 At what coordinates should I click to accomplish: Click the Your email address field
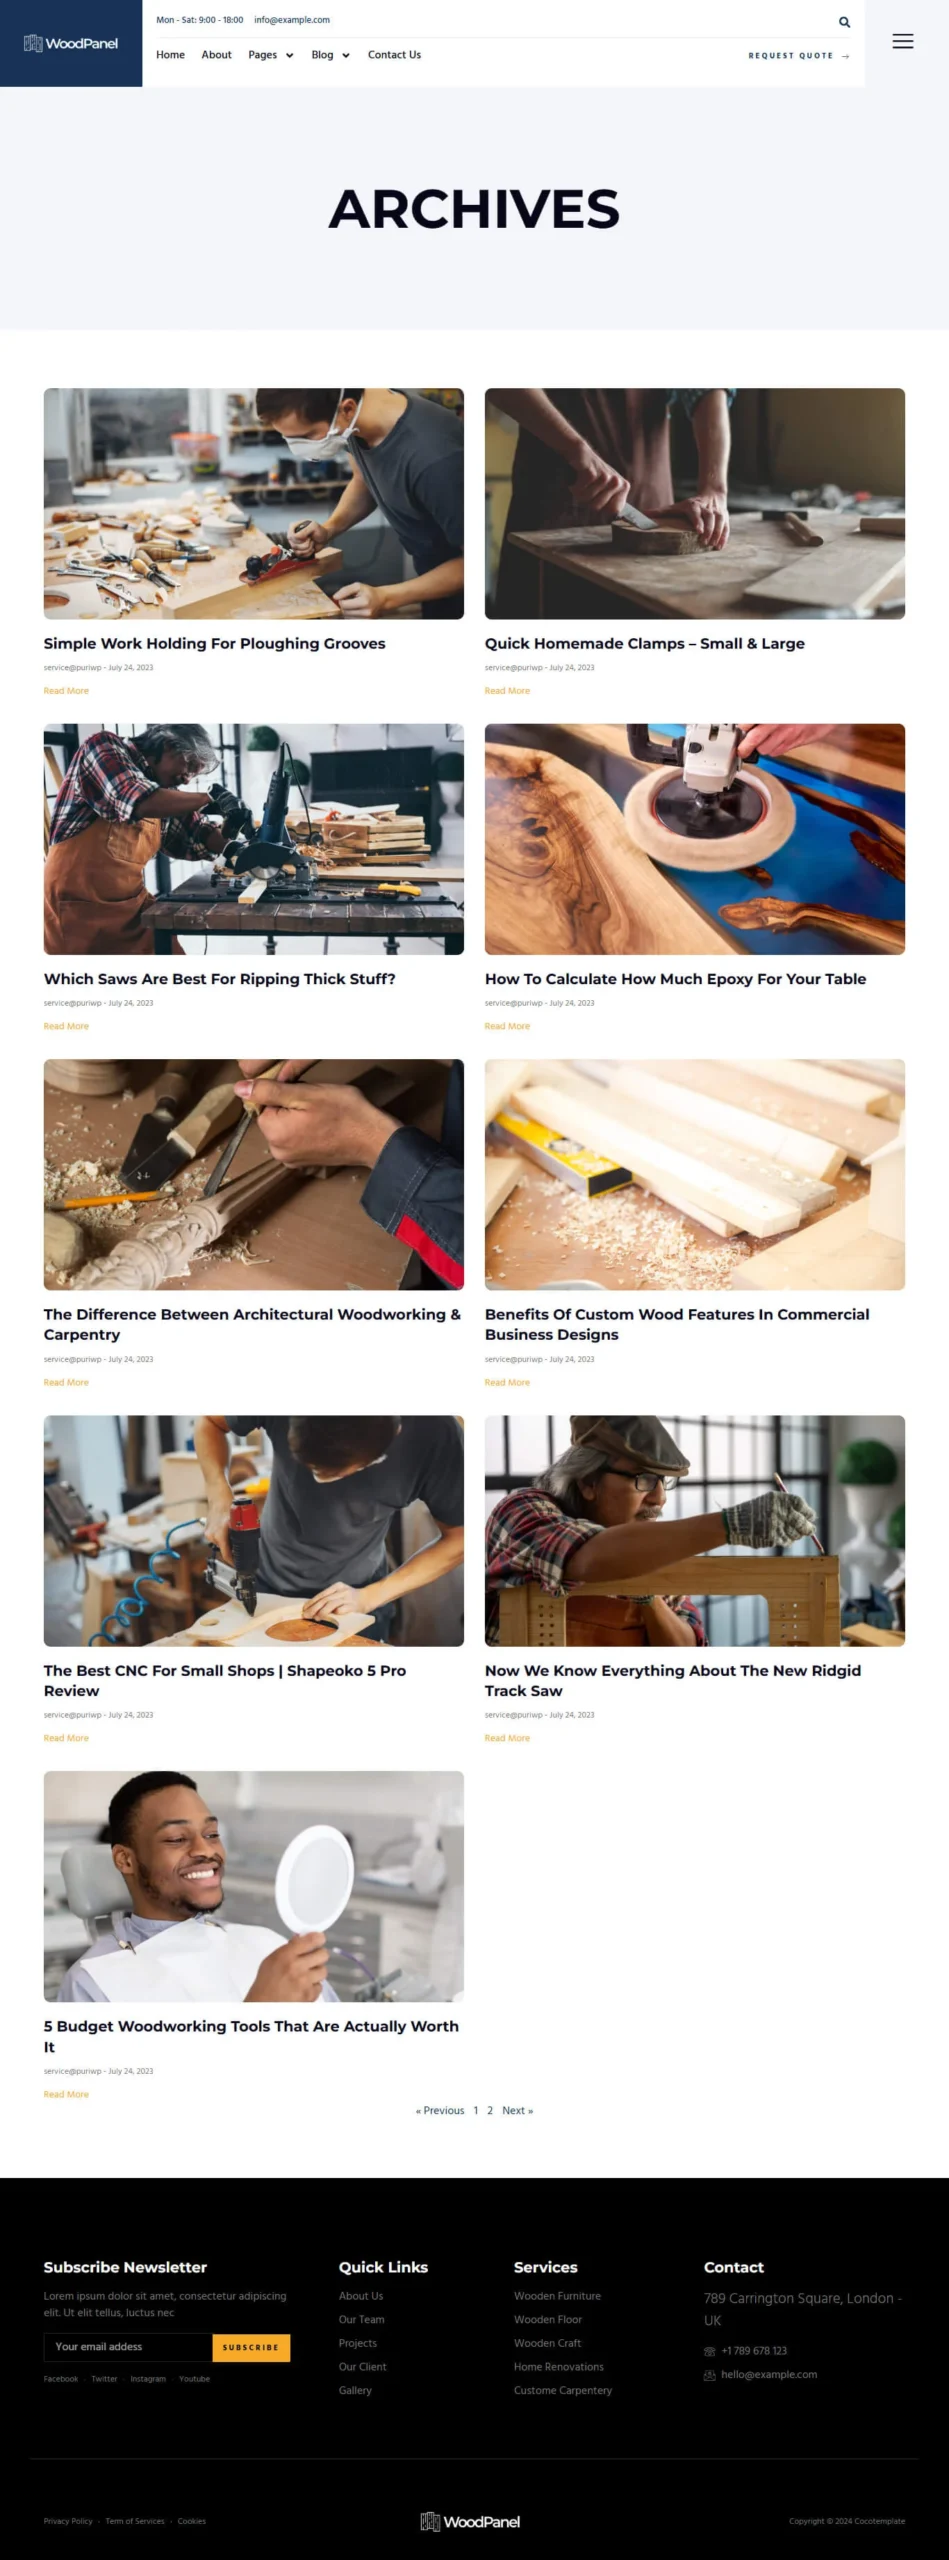(128, 2347)
